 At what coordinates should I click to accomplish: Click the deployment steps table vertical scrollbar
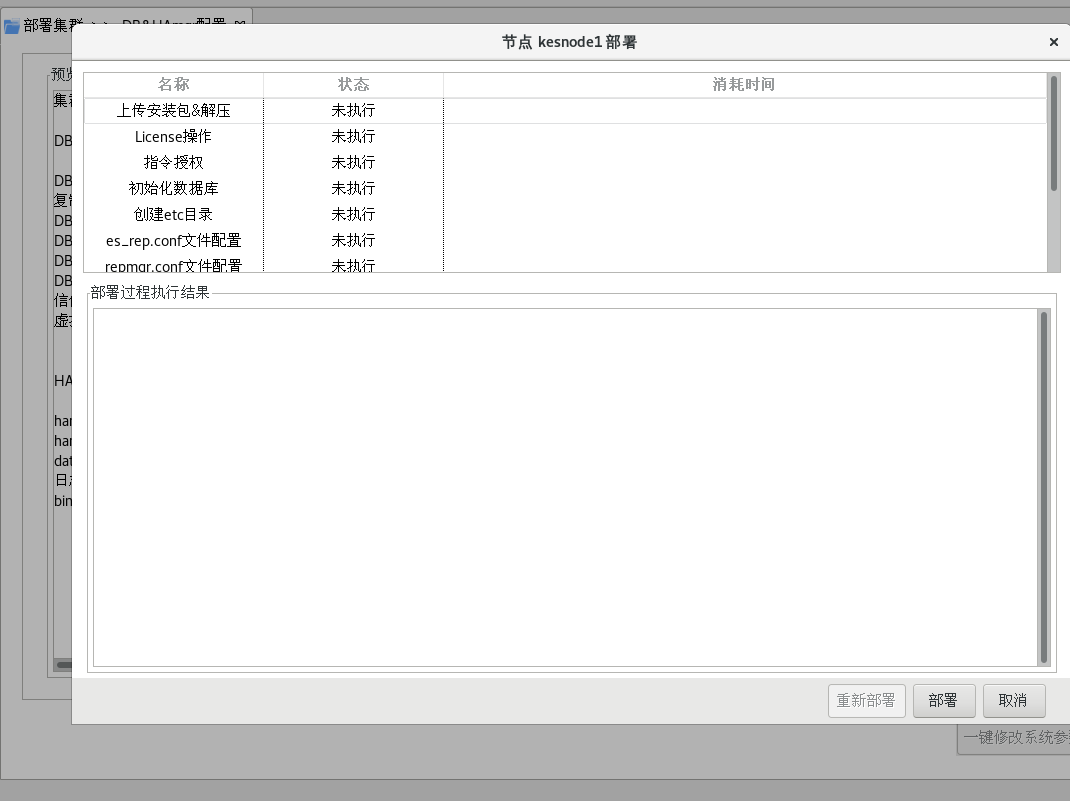point(1053,135)
